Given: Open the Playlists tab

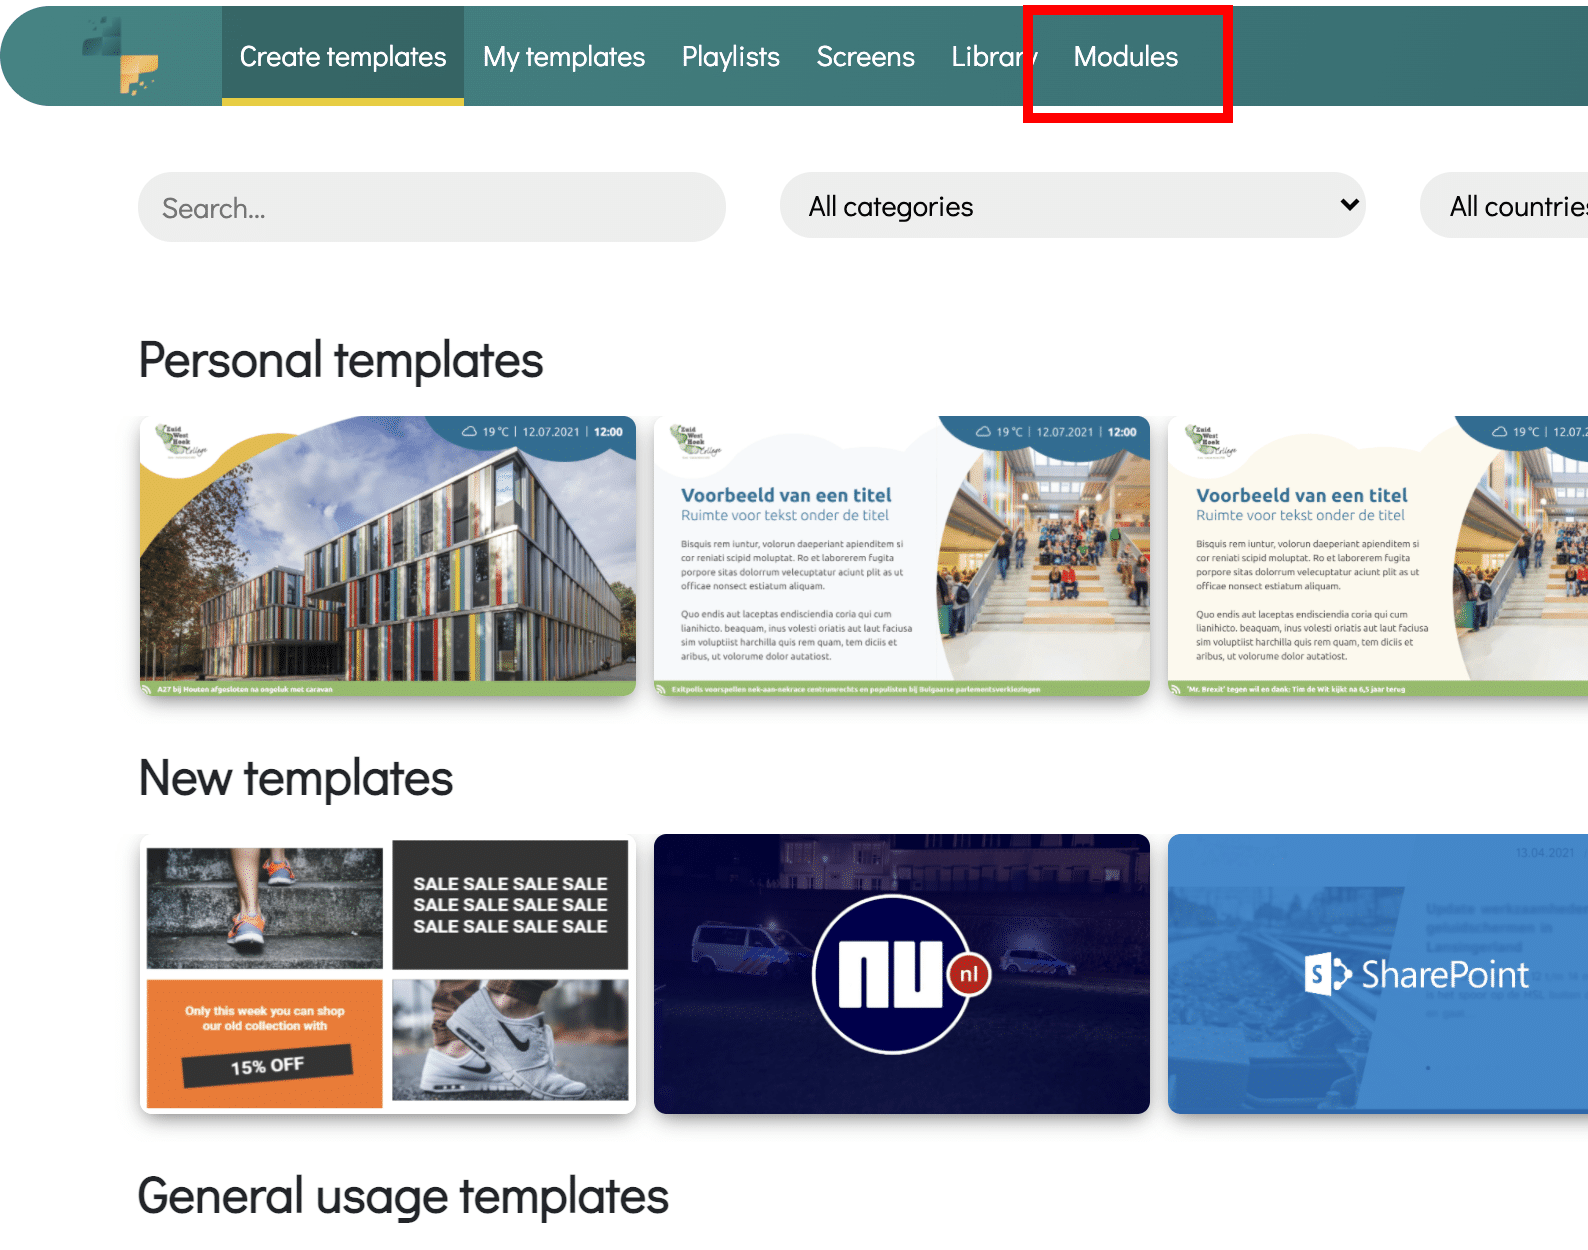Looking at the screenshot, I should (730, 57).
